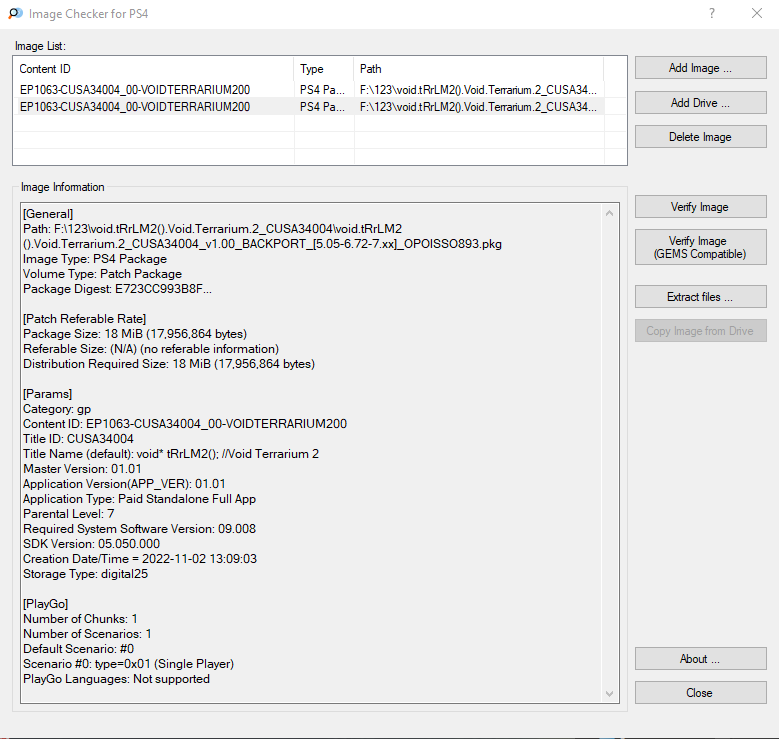Click the Default Scenario: #0 line
779x739 pixels.
tap(78, 649)
